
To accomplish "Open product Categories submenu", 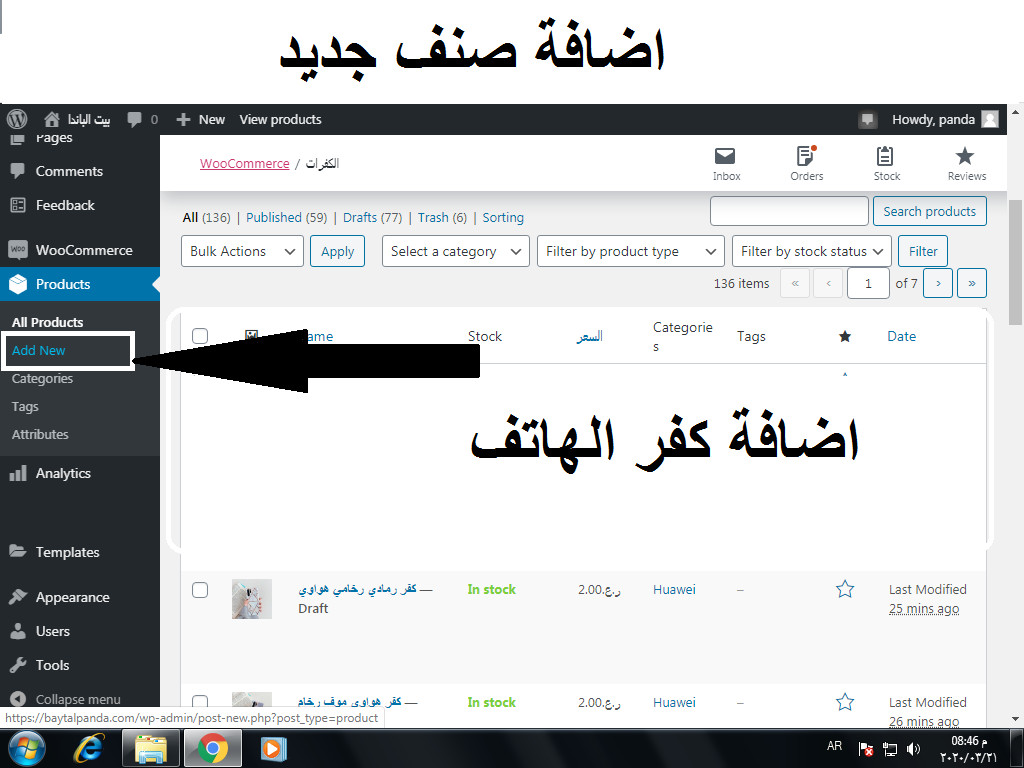I will pyautogui.click(x=42, y=379).
